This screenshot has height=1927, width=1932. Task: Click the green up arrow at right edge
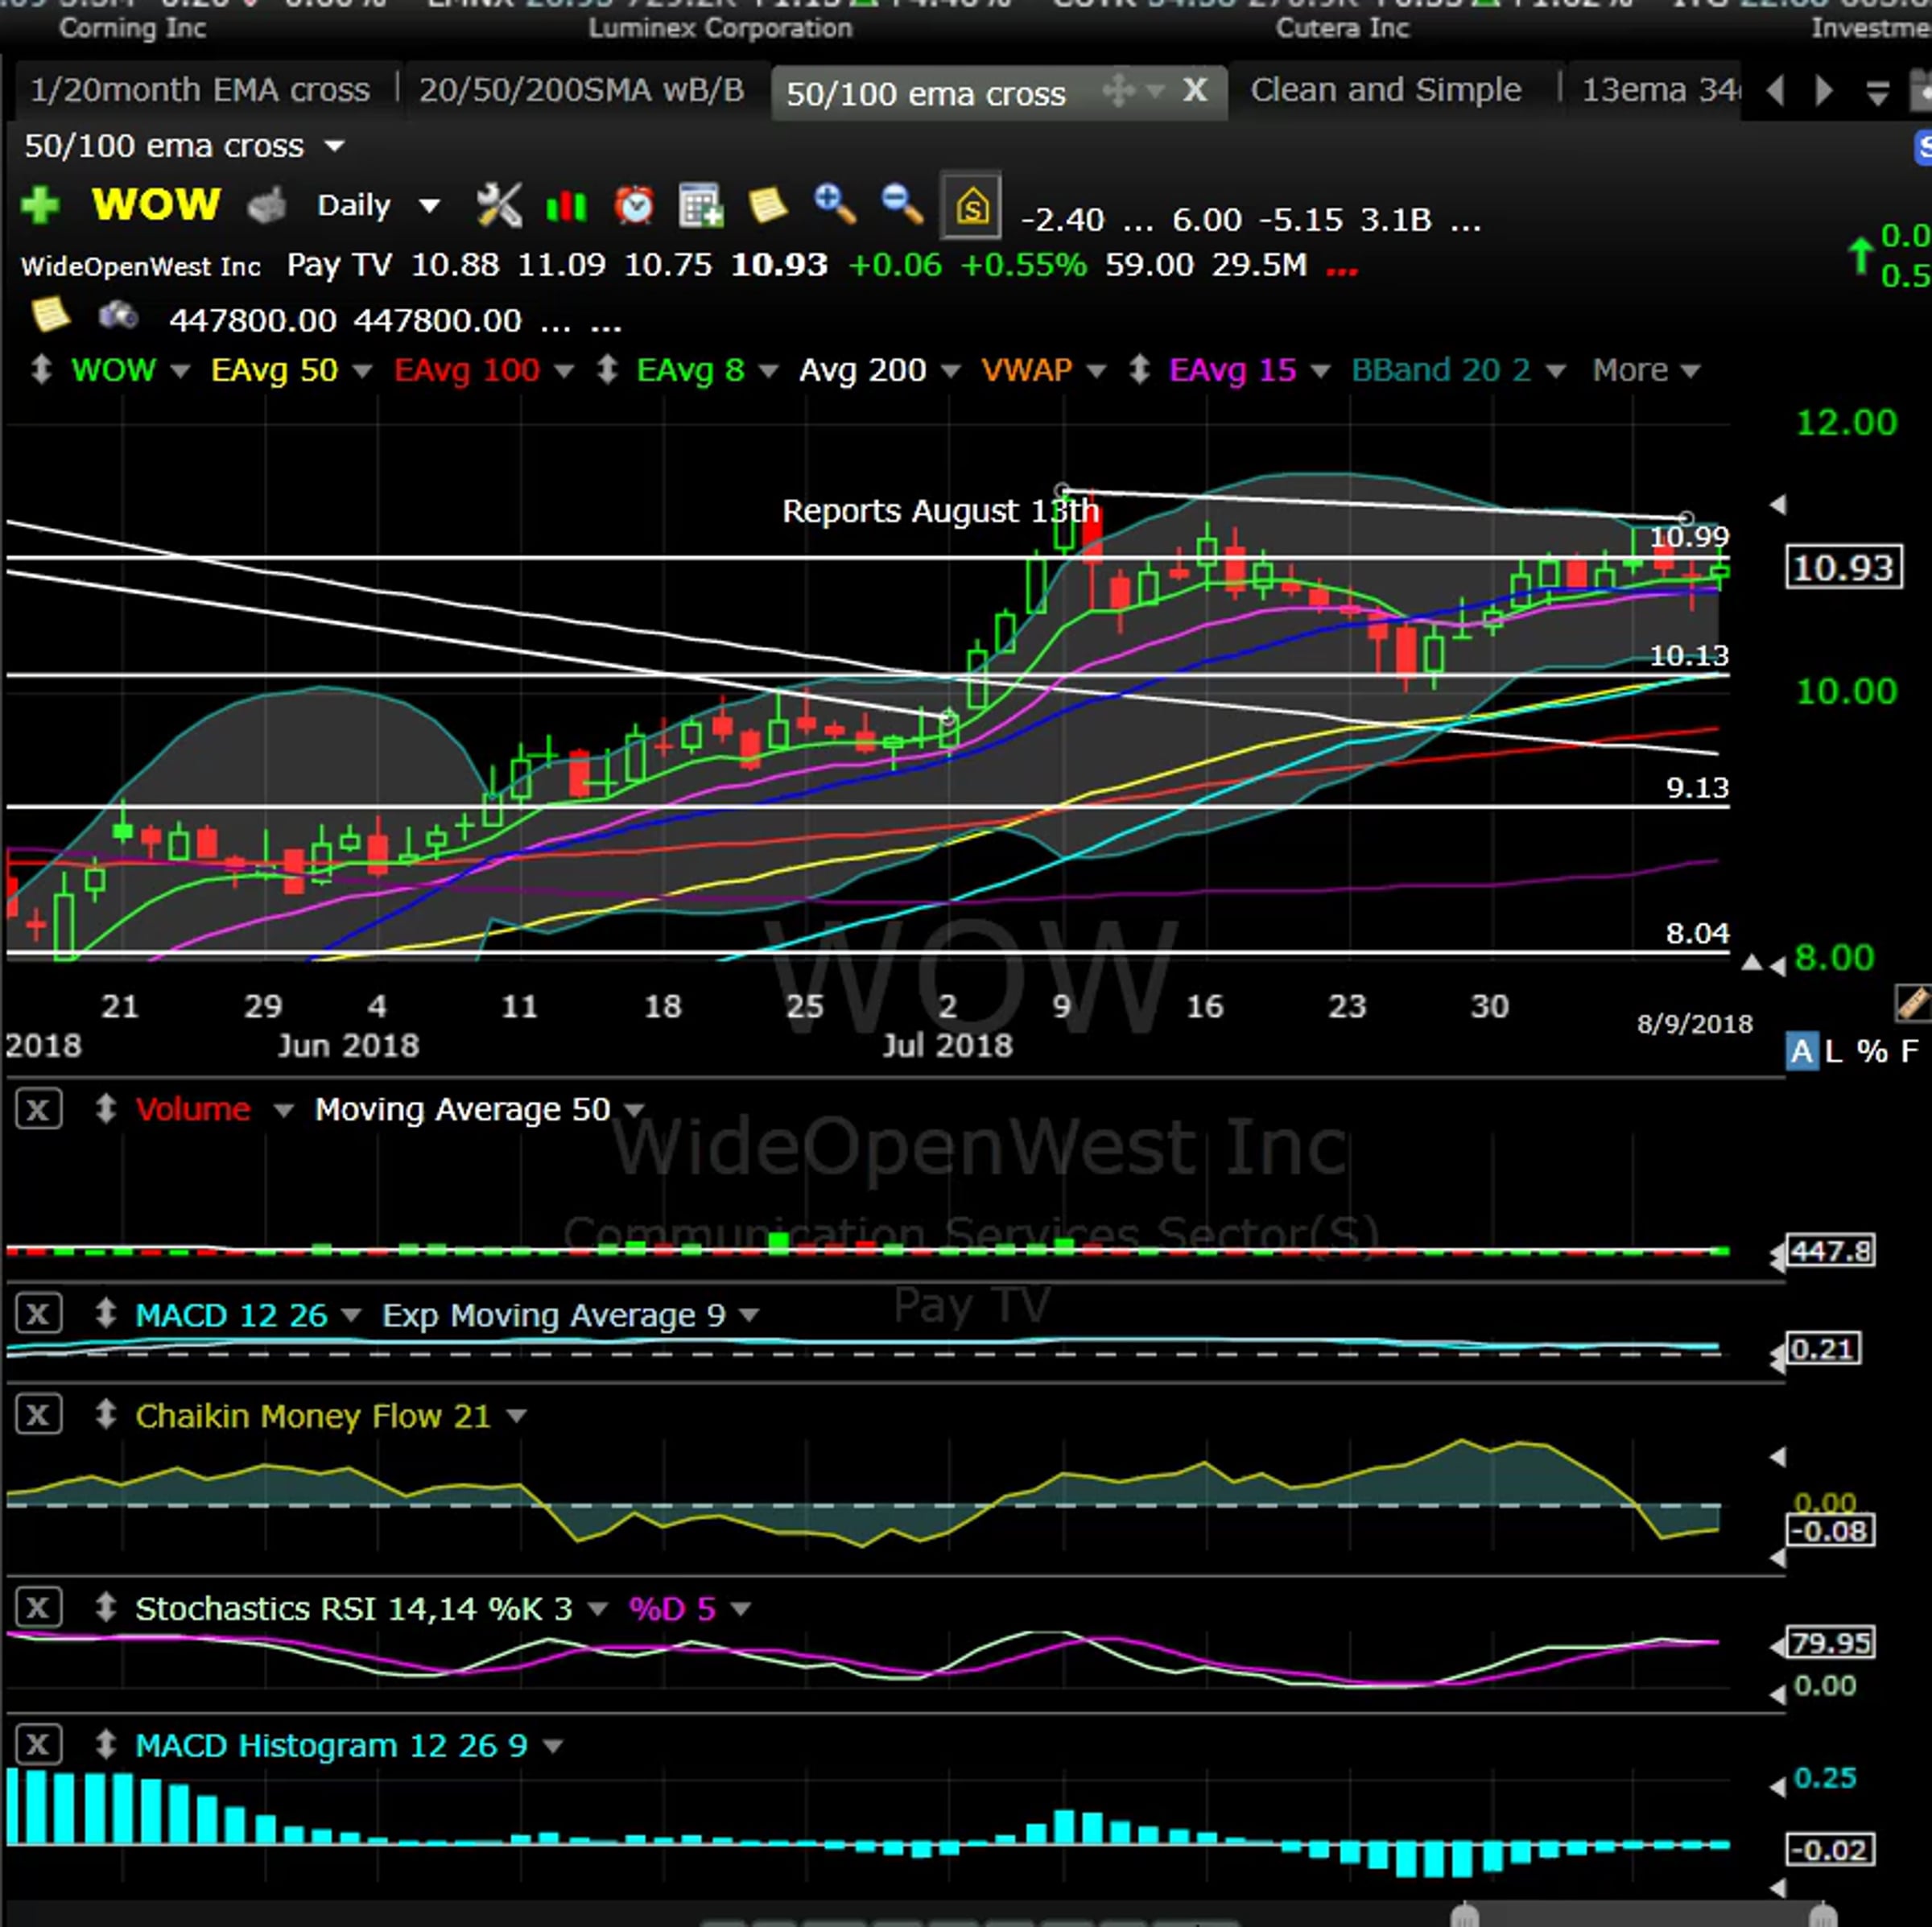pos(1860,256)
